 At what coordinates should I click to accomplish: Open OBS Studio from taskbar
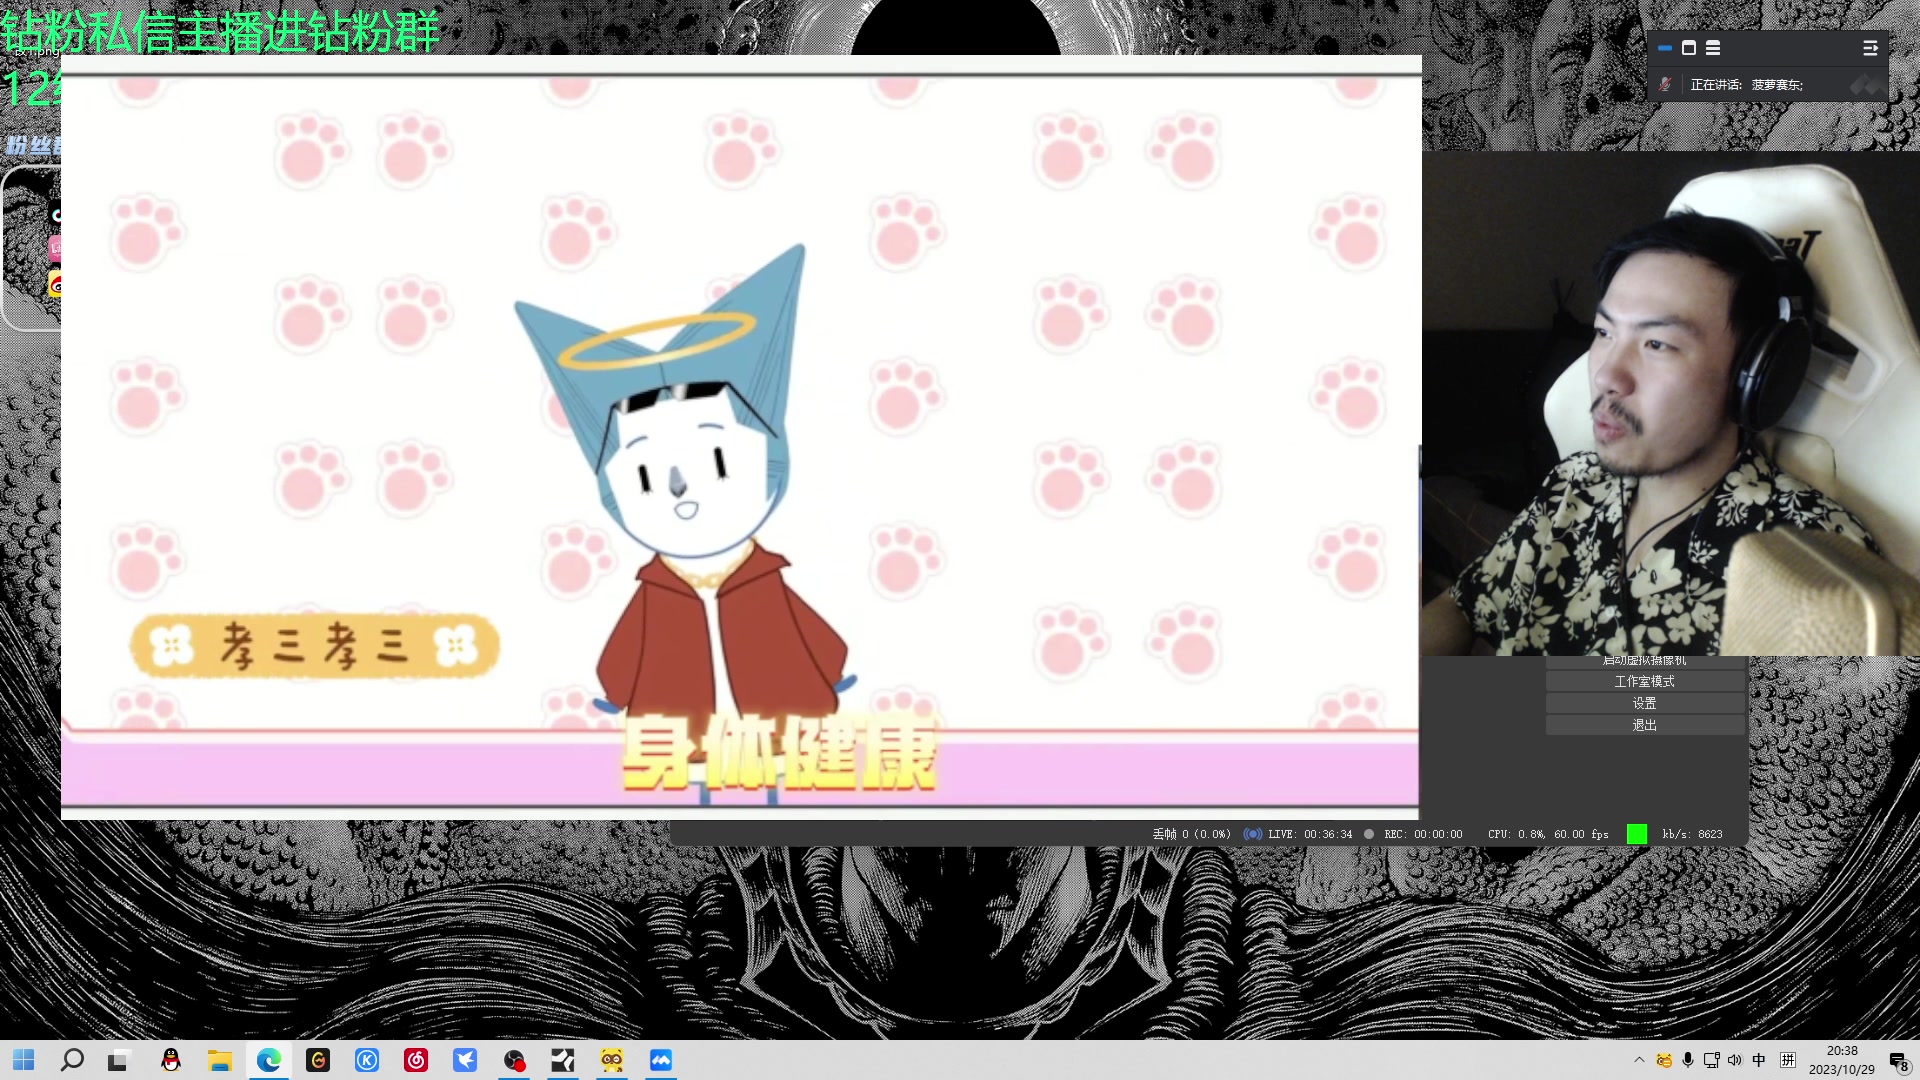(x=514, y=1060)
